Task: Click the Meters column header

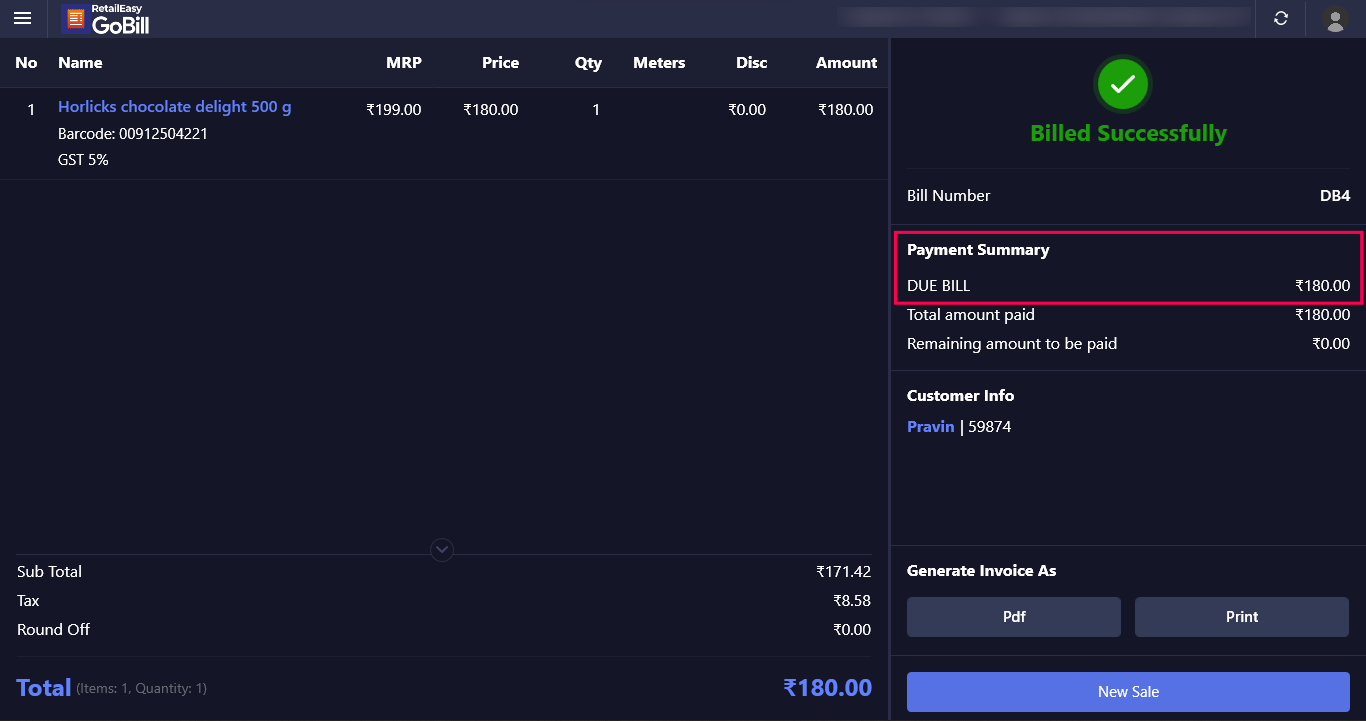Action: coord(659,63)
